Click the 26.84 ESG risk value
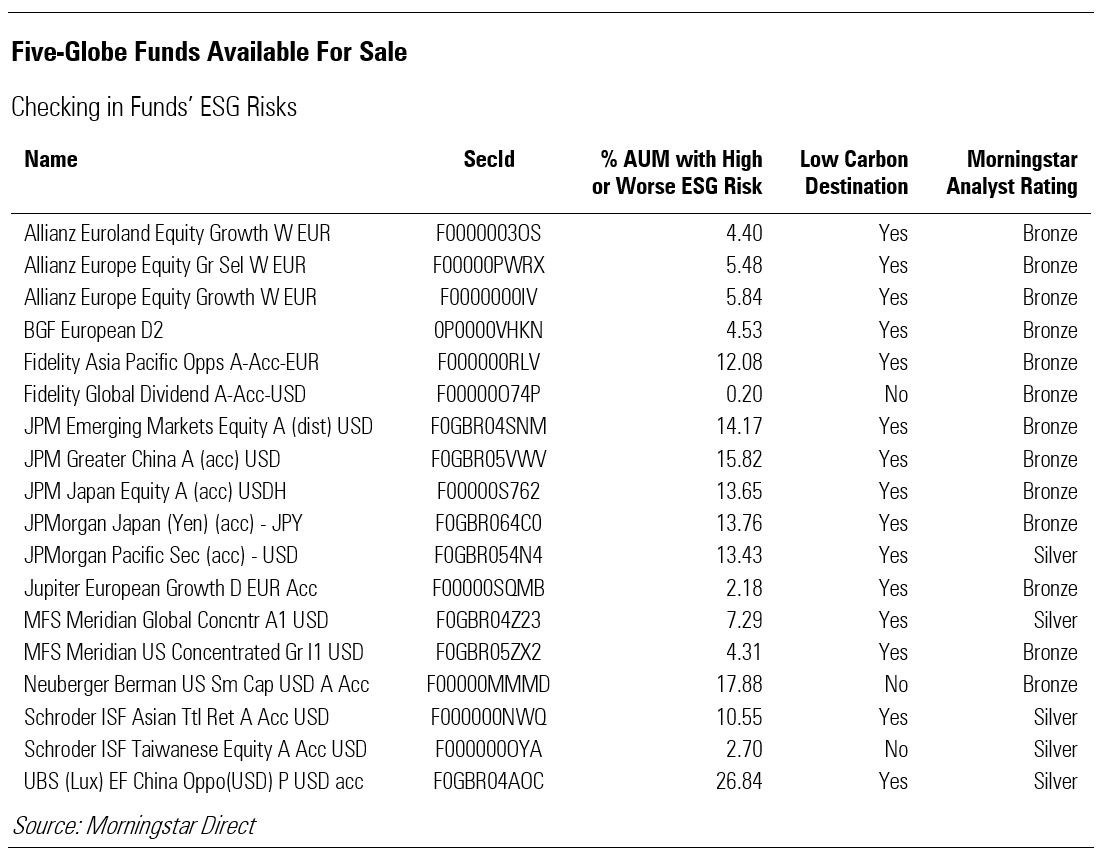1105x859 pixels. [739, 781]
